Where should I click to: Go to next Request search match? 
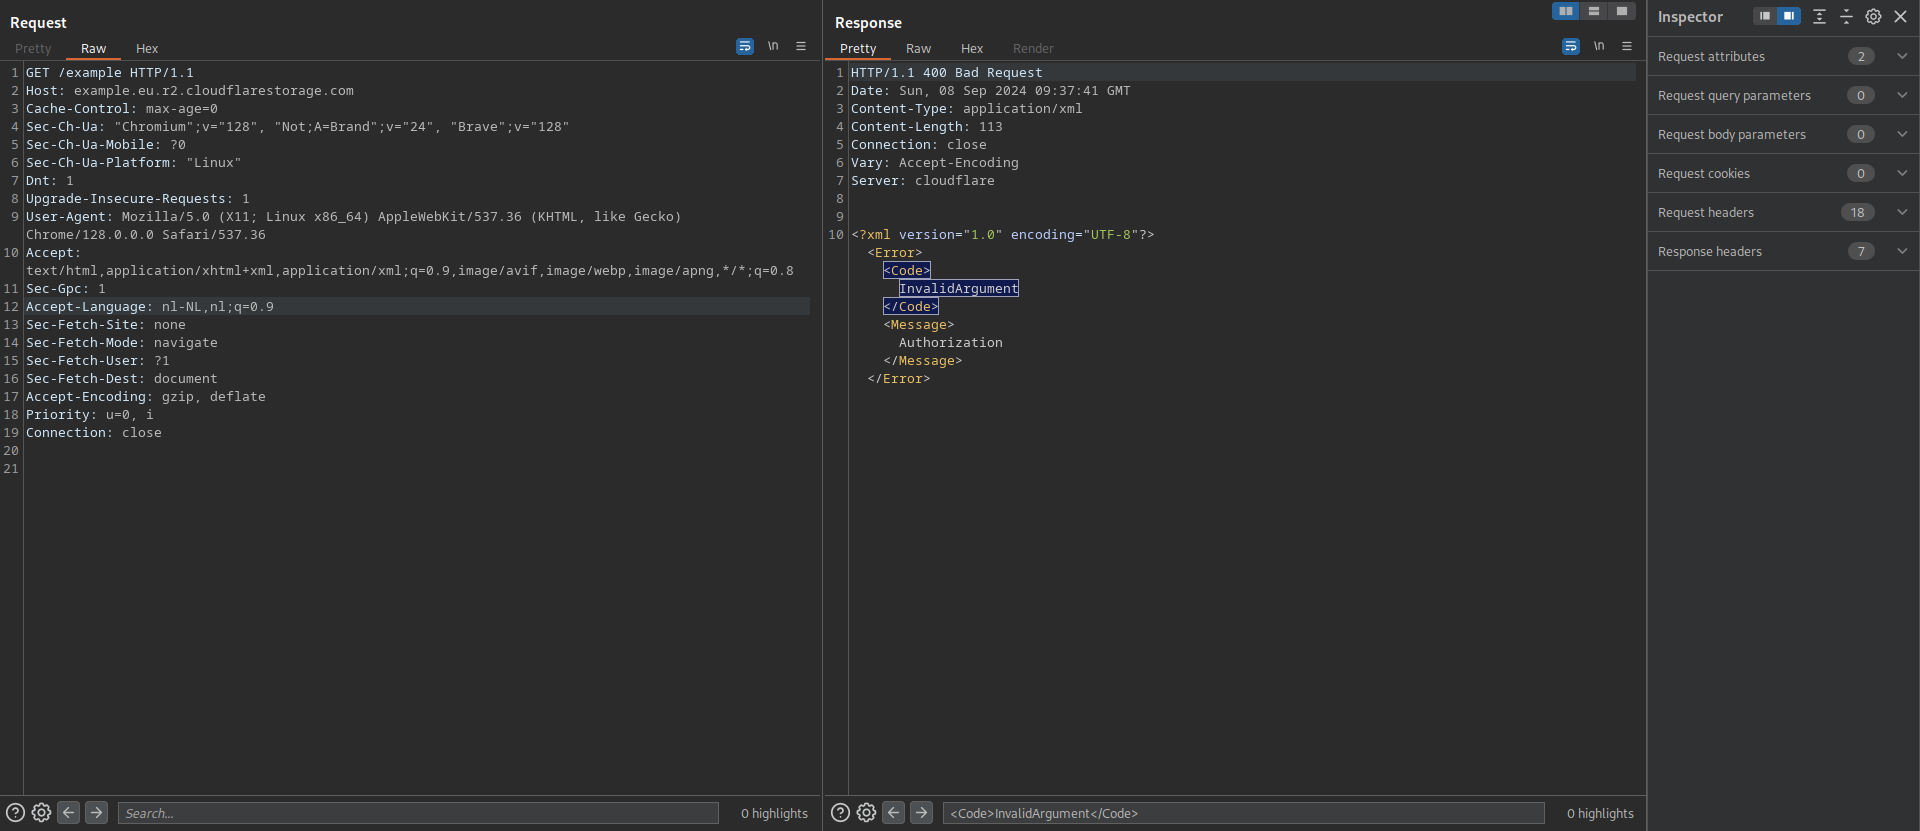[x=97, y=813]
